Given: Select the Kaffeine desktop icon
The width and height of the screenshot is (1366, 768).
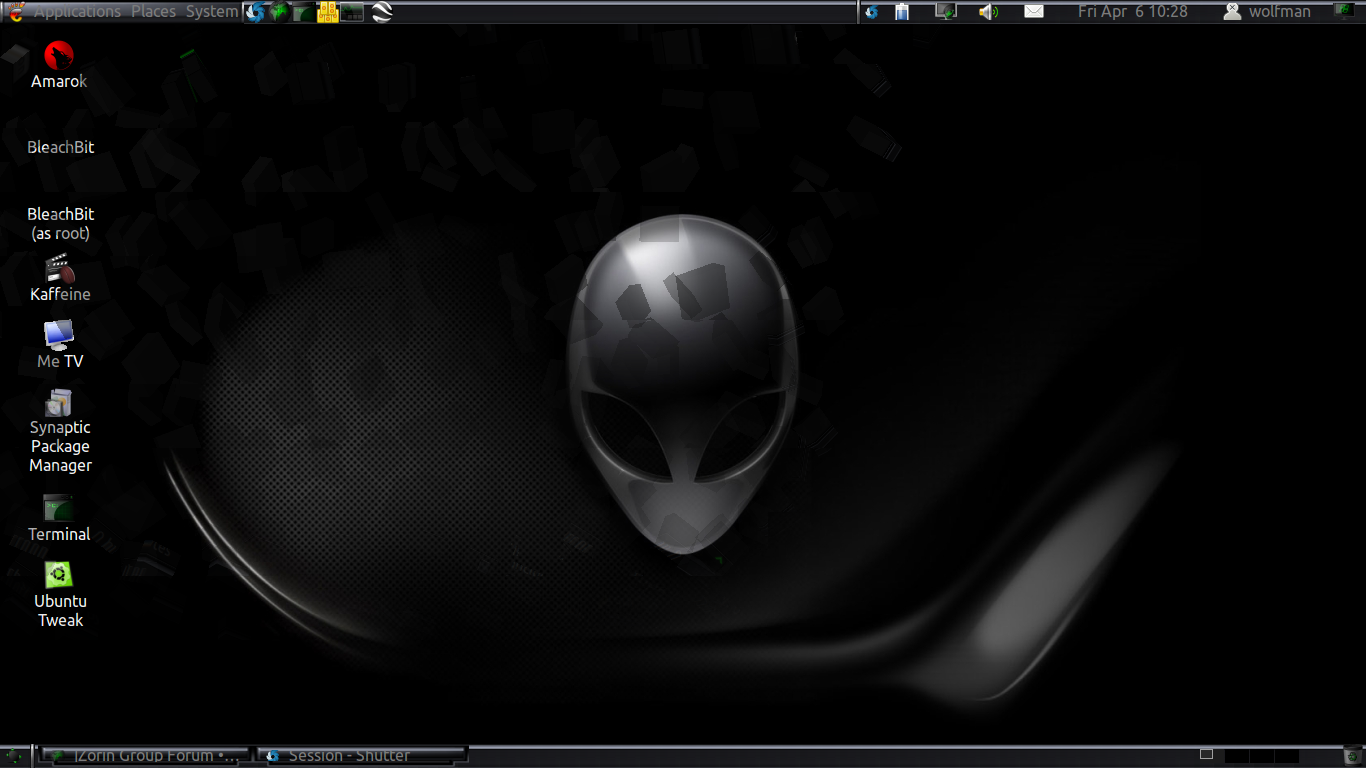Looking at the screenshot, I should point(60,279).
